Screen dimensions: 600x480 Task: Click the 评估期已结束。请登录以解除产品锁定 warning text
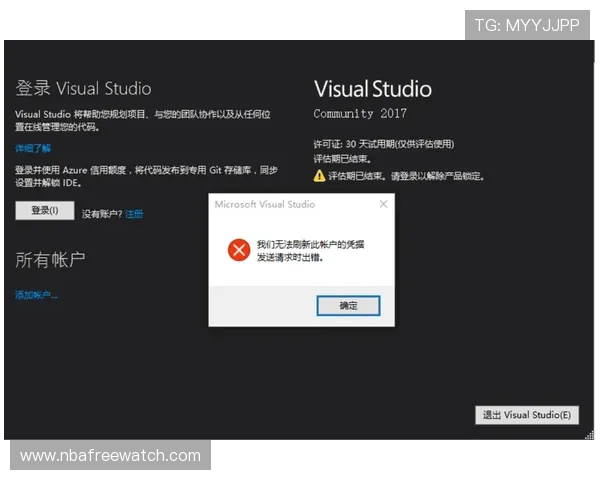coord(406,176)
